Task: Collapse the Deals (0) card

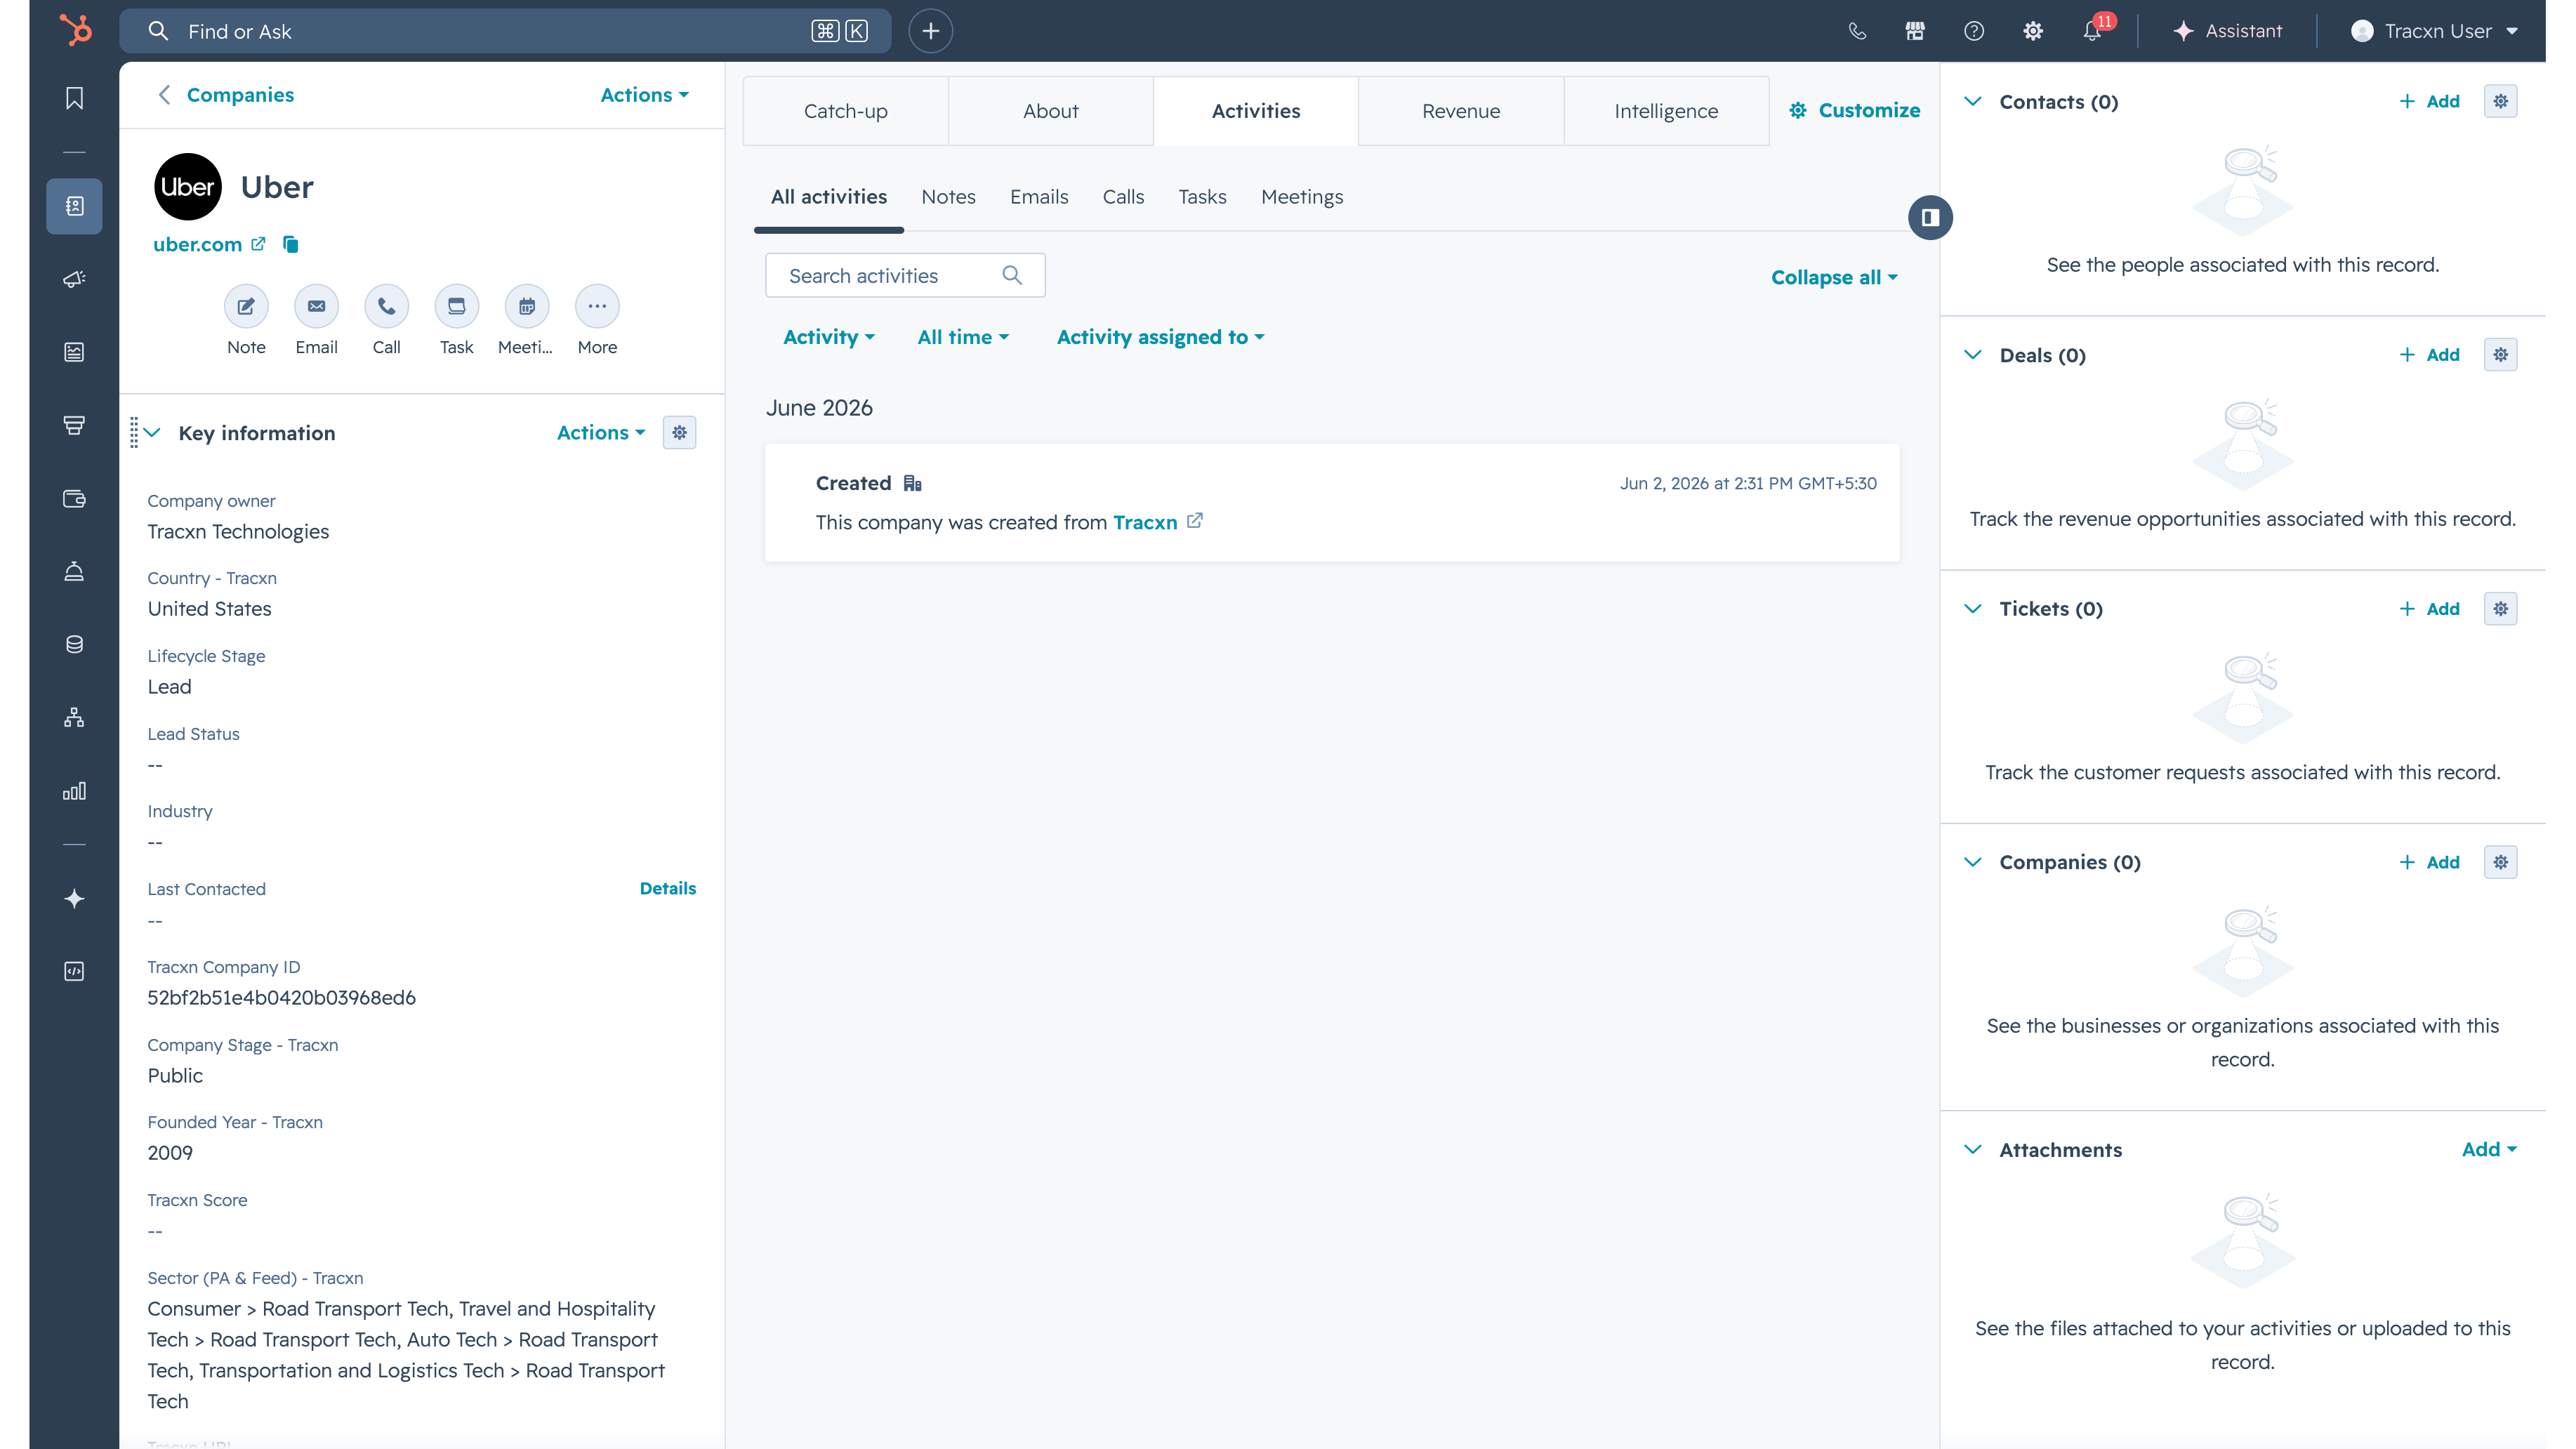Action: (1972, 355)
